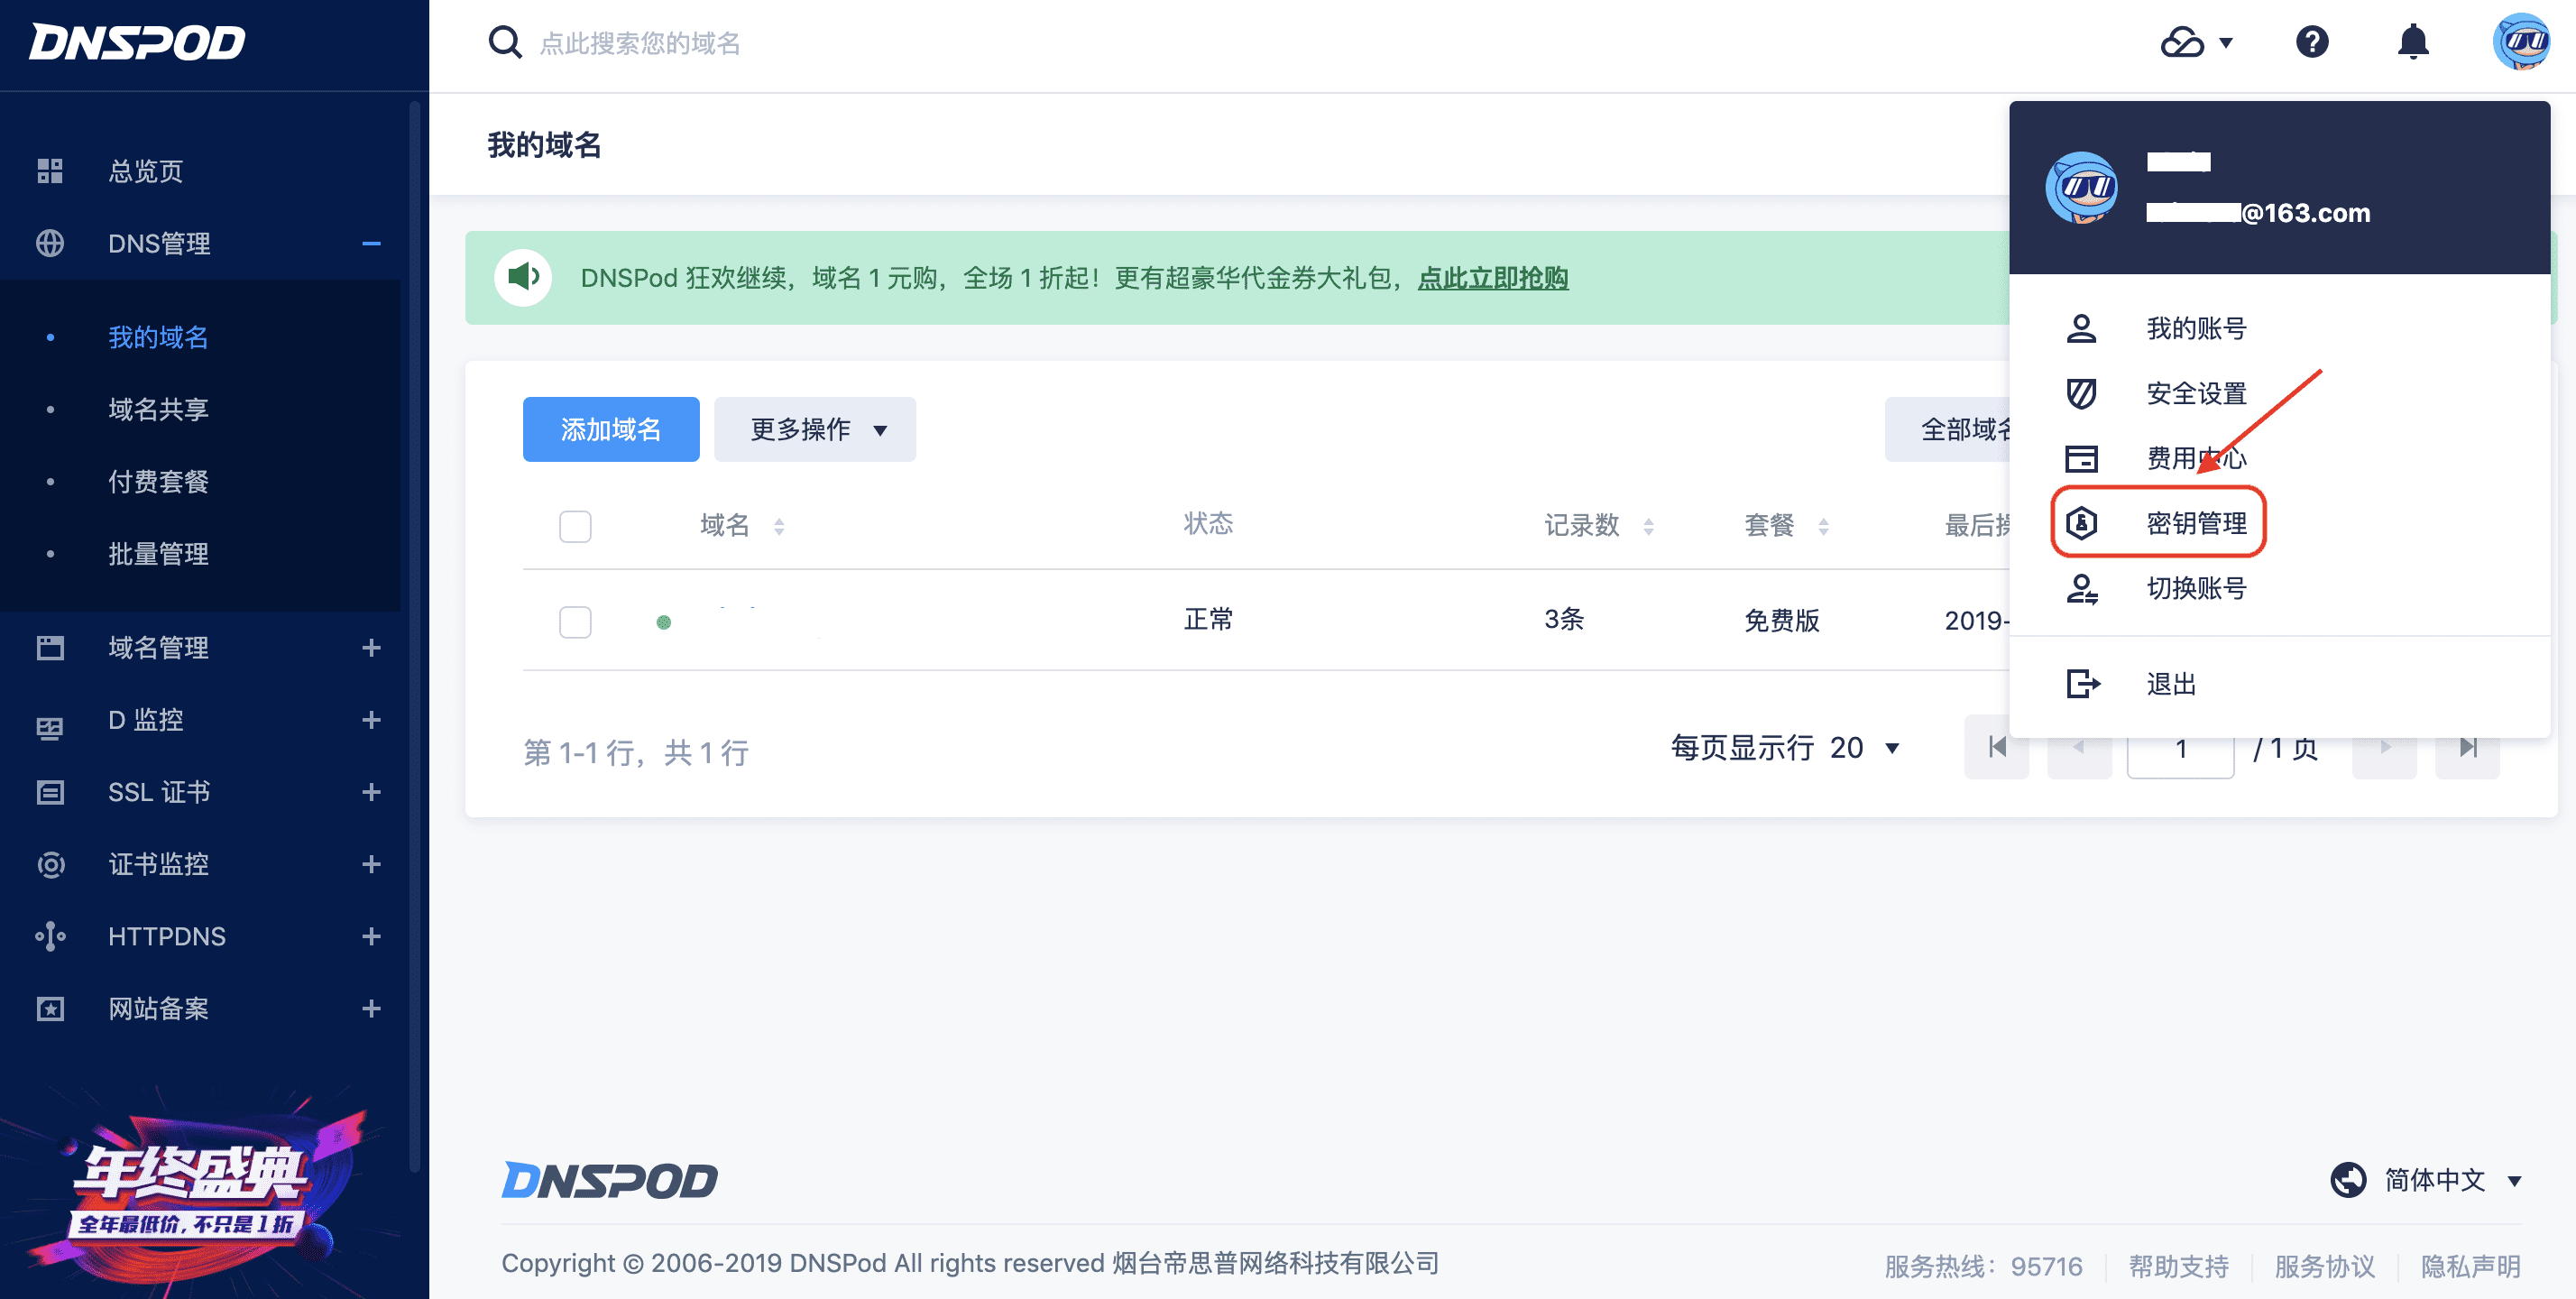Viewport: 2576px width, 1299px height.
Task: Click the SSL 证书 sidebar icon
Action: coord(50,792)
